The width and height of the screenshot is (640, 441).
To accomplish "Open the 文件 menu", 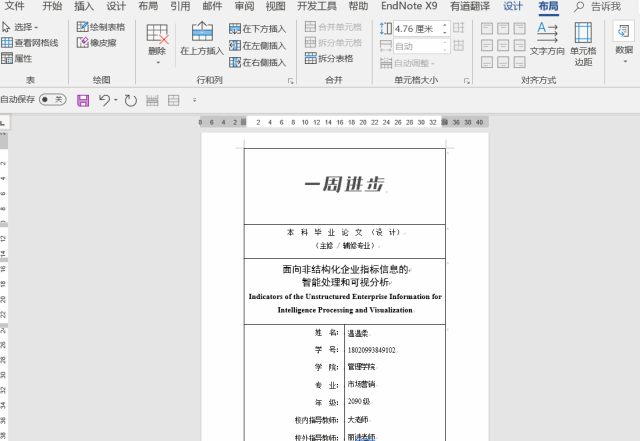I will (14, 6).
